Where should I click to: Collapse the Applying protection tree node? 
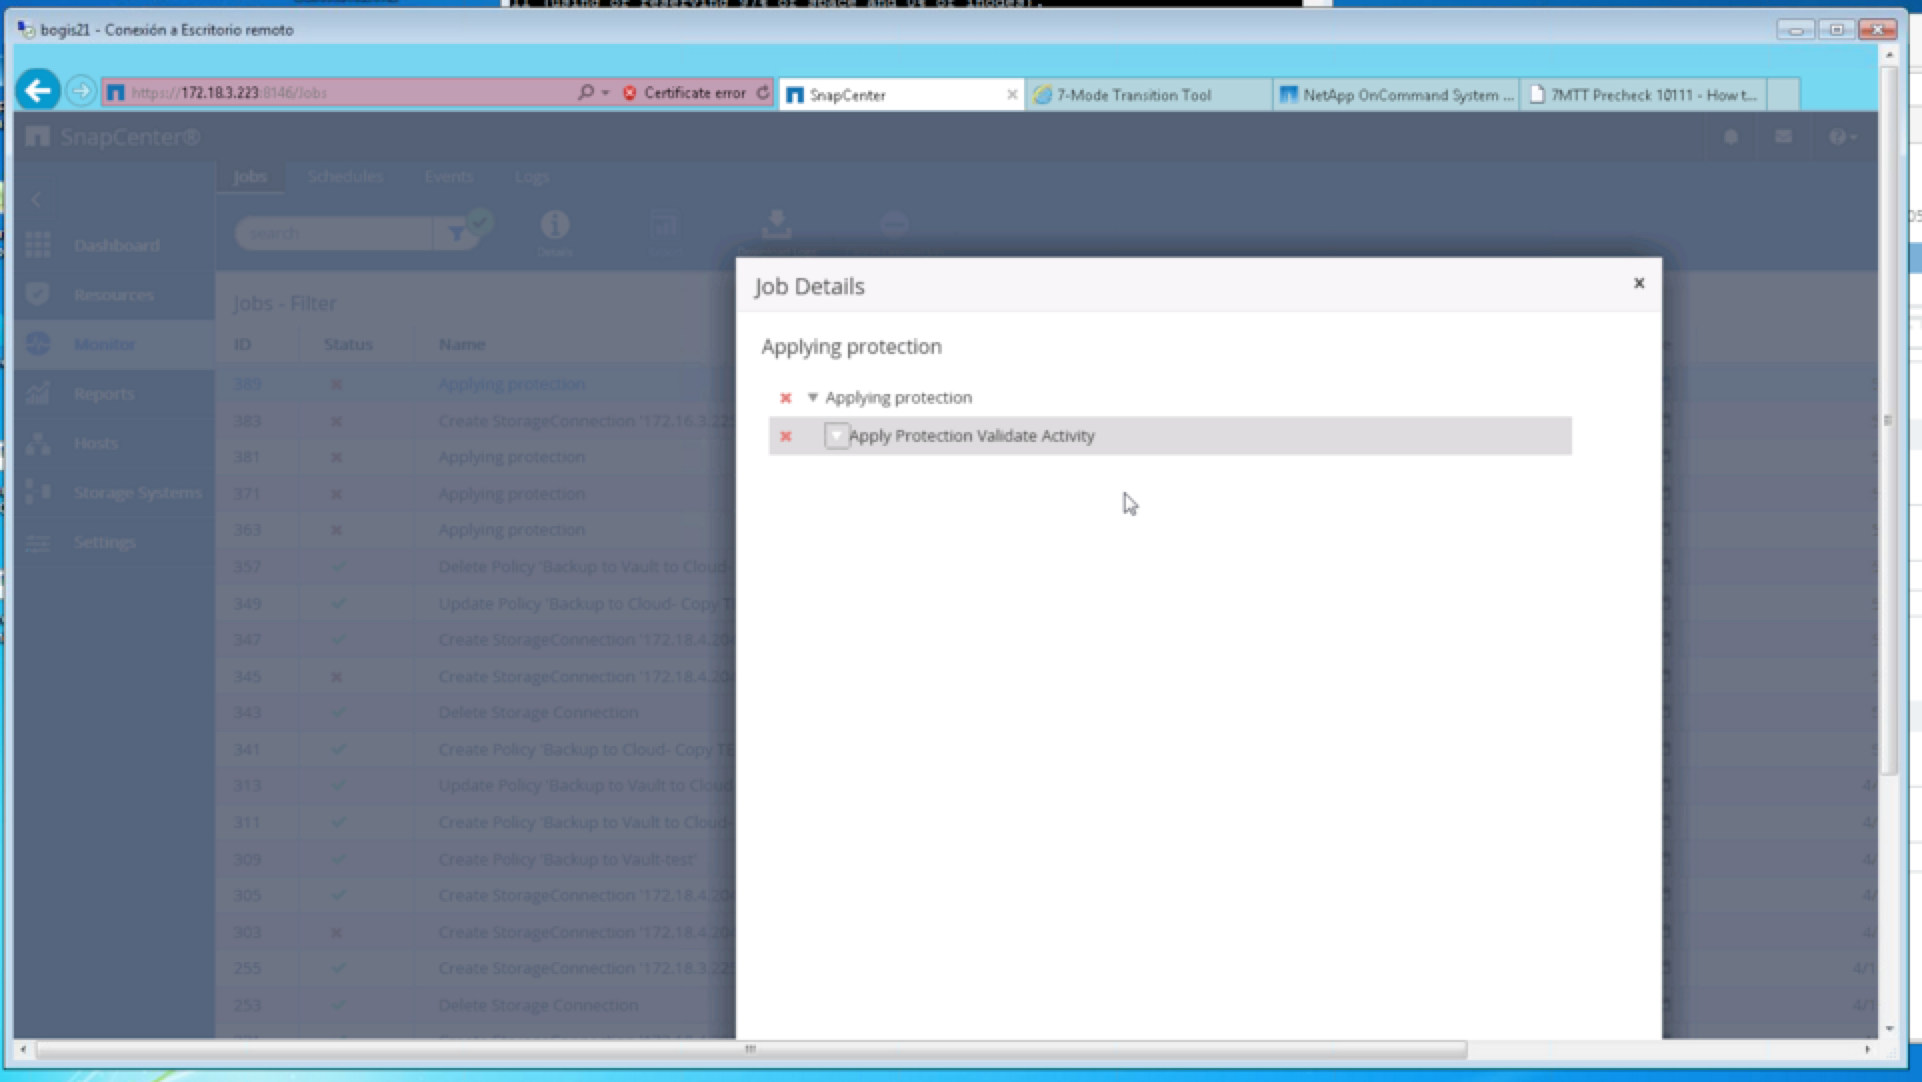(812, 398)
